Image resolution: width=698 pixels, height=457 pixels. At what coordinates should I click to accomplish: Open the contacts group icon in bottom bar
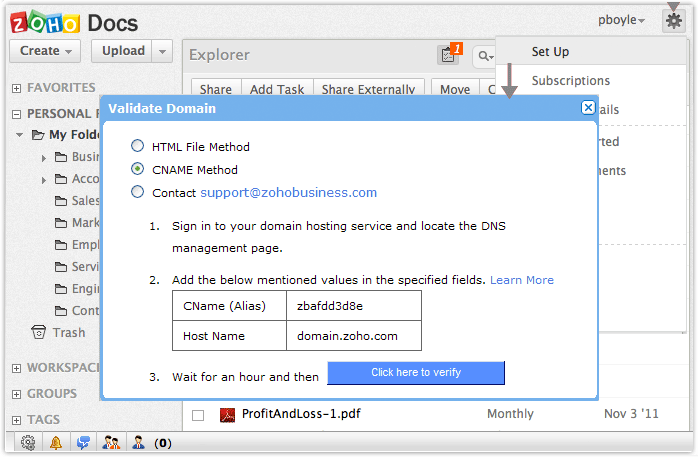pos(111,443)
